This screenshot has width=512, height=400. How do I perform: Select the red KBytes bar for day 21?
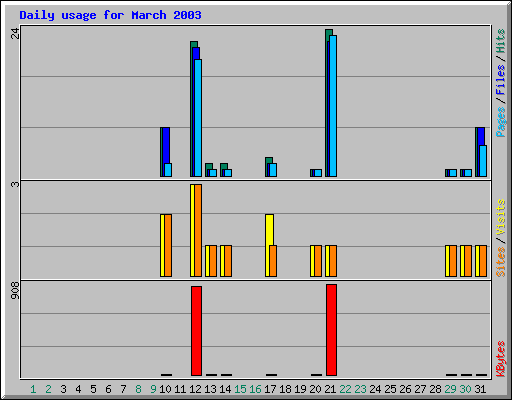[x=331, y=330]
